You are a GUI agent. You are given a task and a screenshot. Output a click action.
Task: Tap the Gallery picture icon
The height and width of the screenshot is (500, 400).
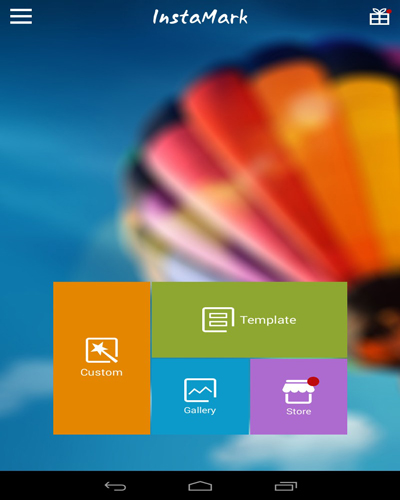pyautogui.click(x=200, y=390)
